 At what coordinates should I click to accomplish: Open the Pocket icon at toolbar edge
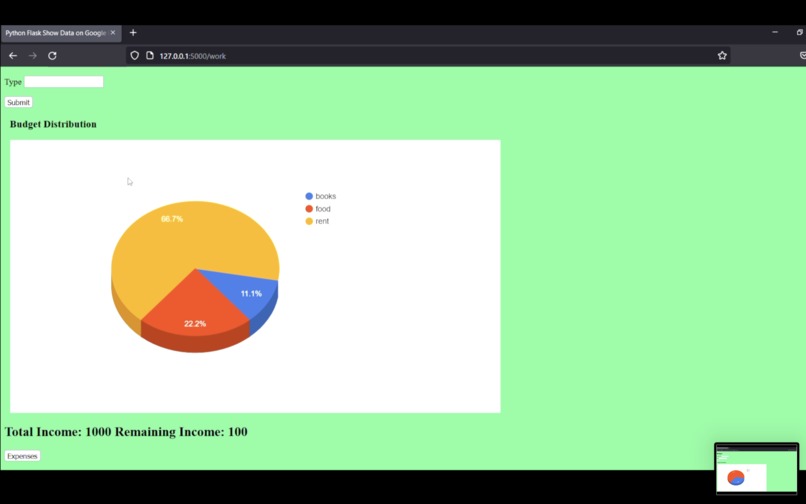802,56
